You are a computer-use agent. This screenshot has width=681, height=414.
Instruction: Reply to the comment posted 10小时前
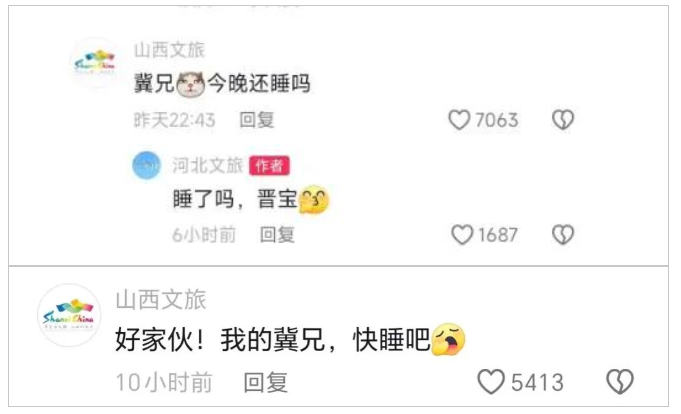click(265, 382)
